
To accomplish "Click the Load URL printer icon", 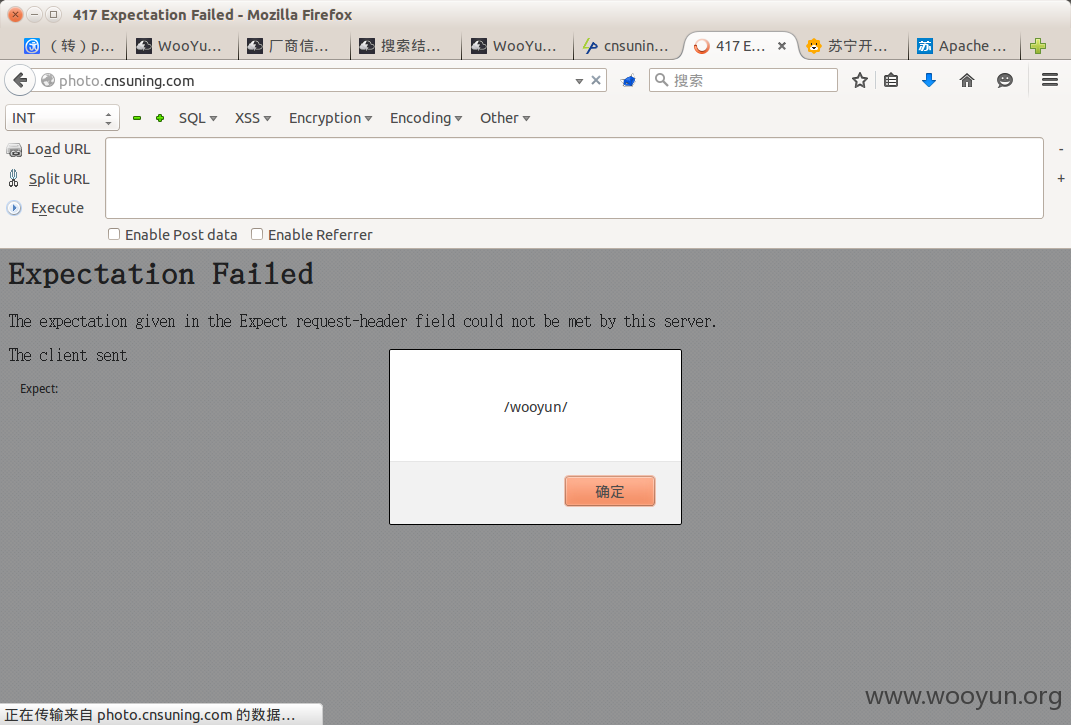I will (x=14, y=150).
